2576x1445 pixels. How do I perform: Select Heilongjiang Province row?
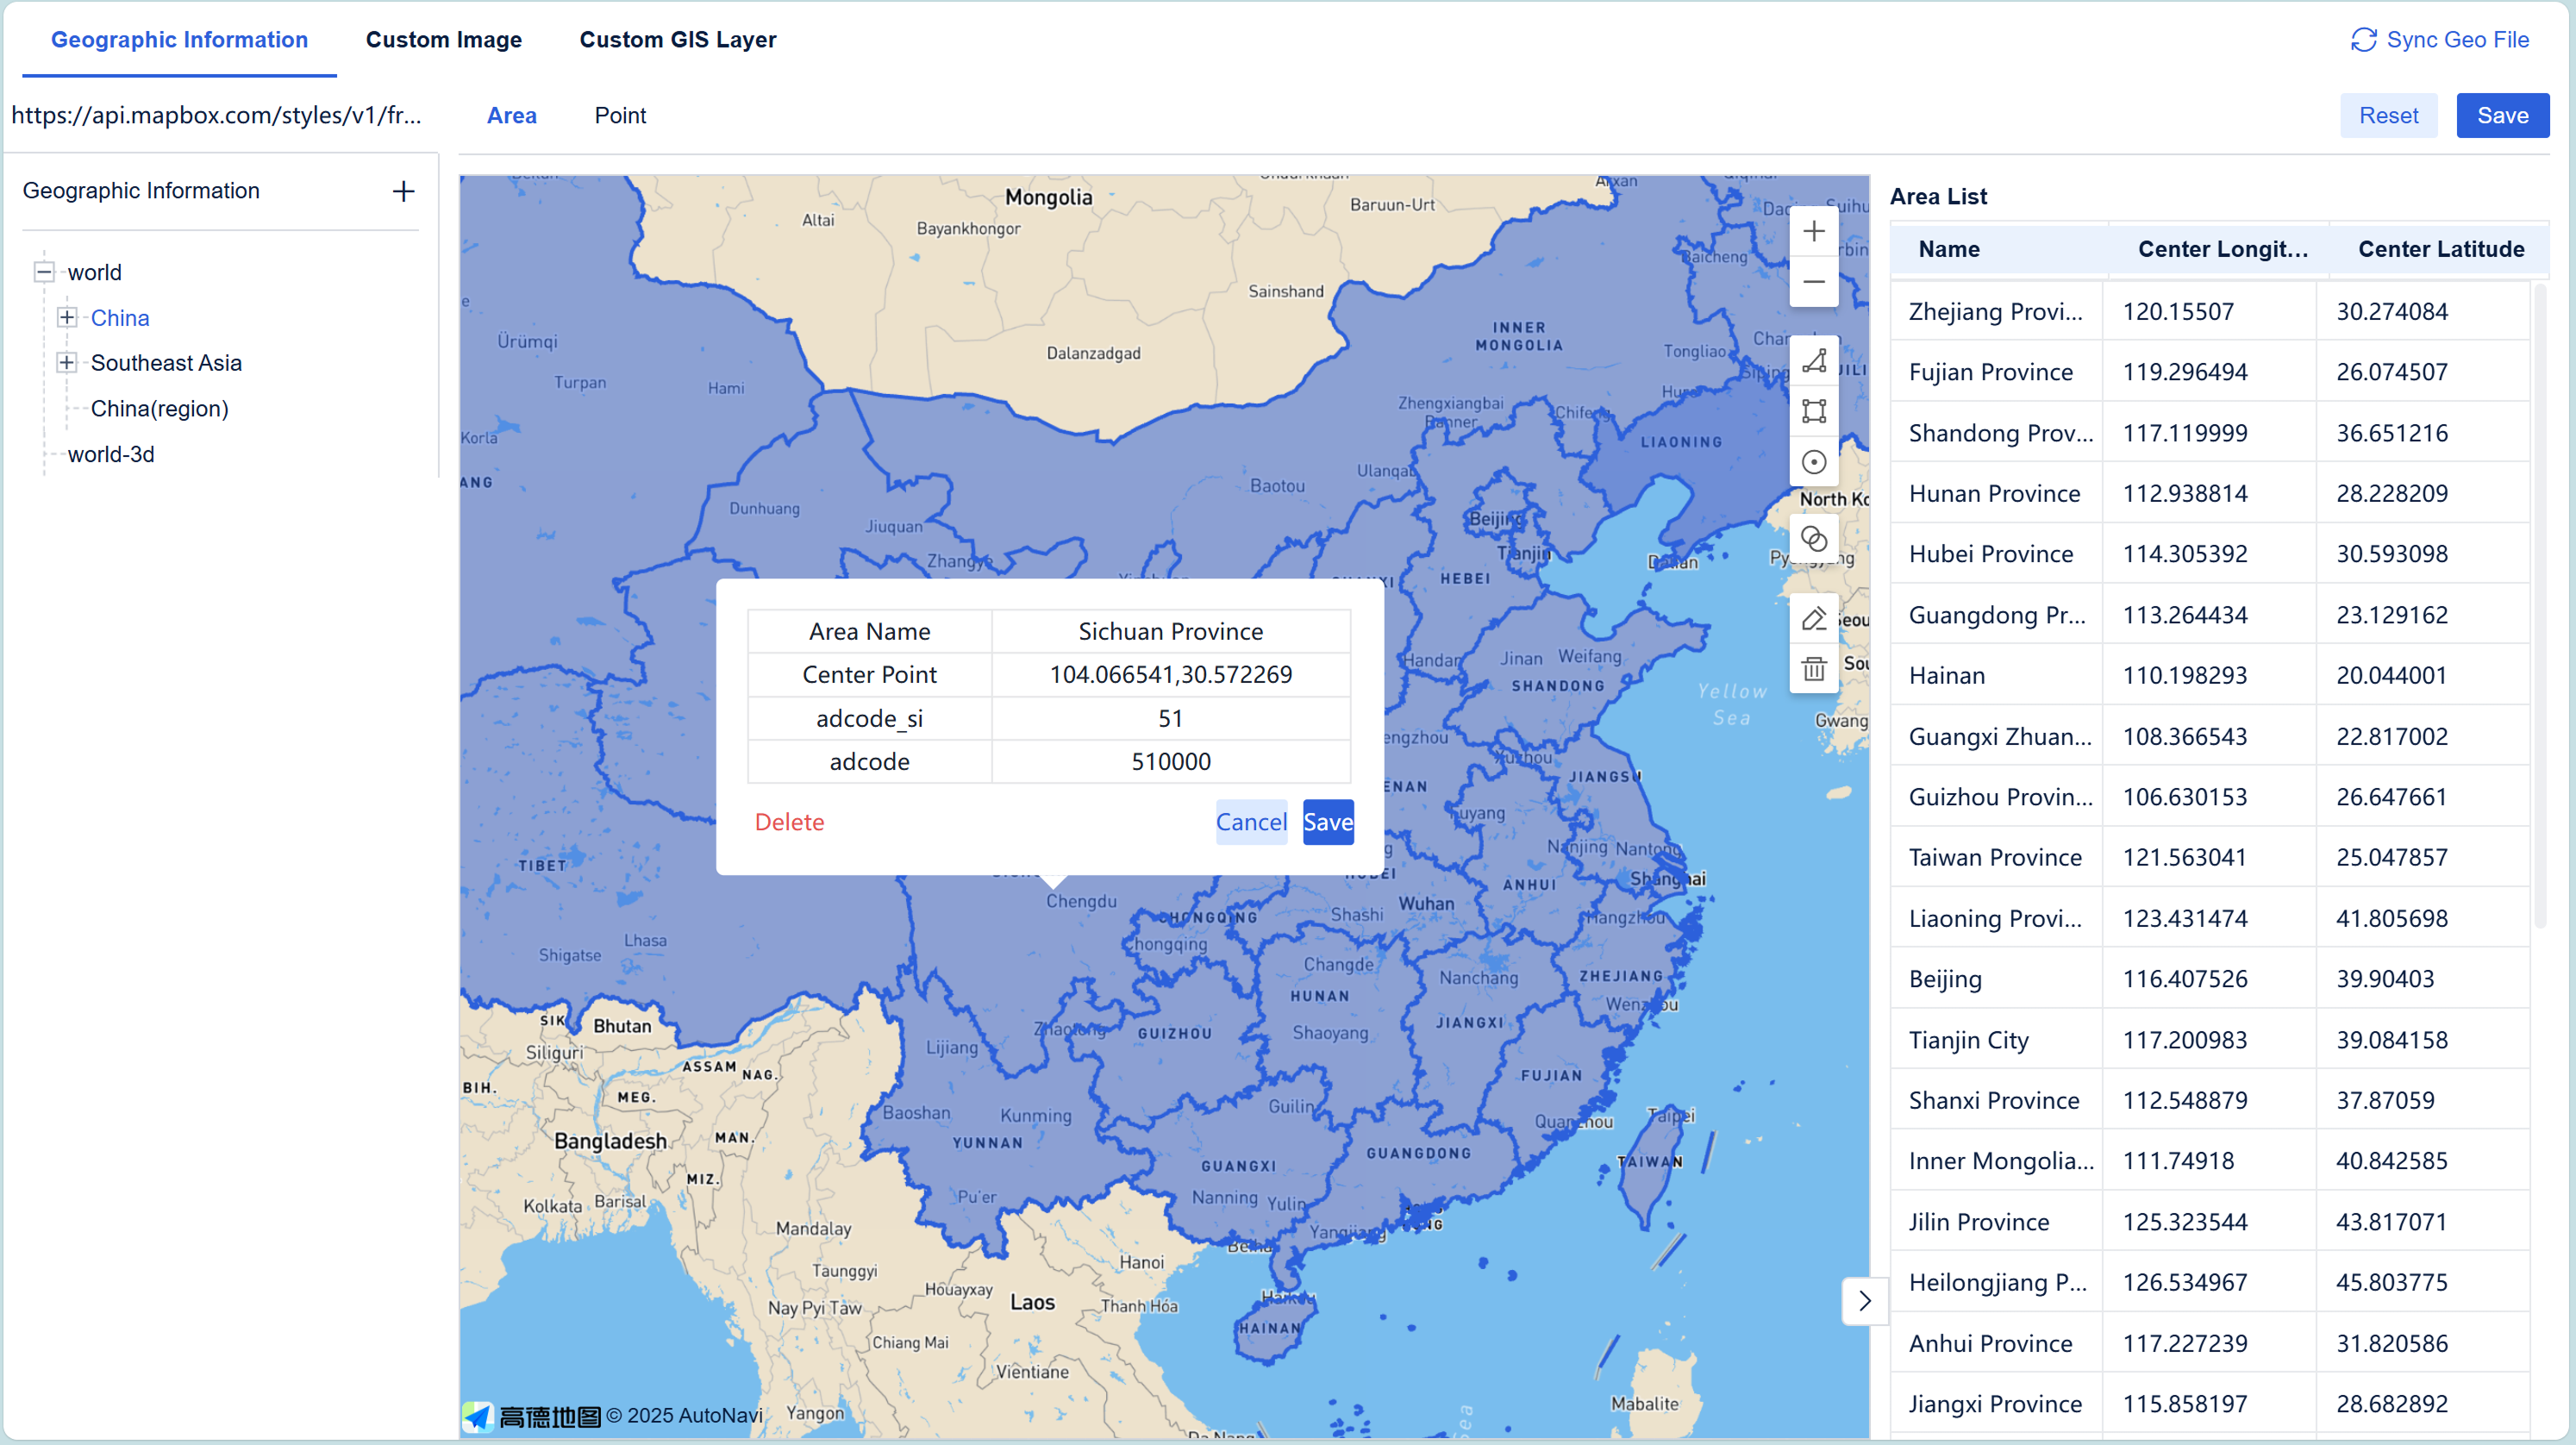tap(2209, 1283)
